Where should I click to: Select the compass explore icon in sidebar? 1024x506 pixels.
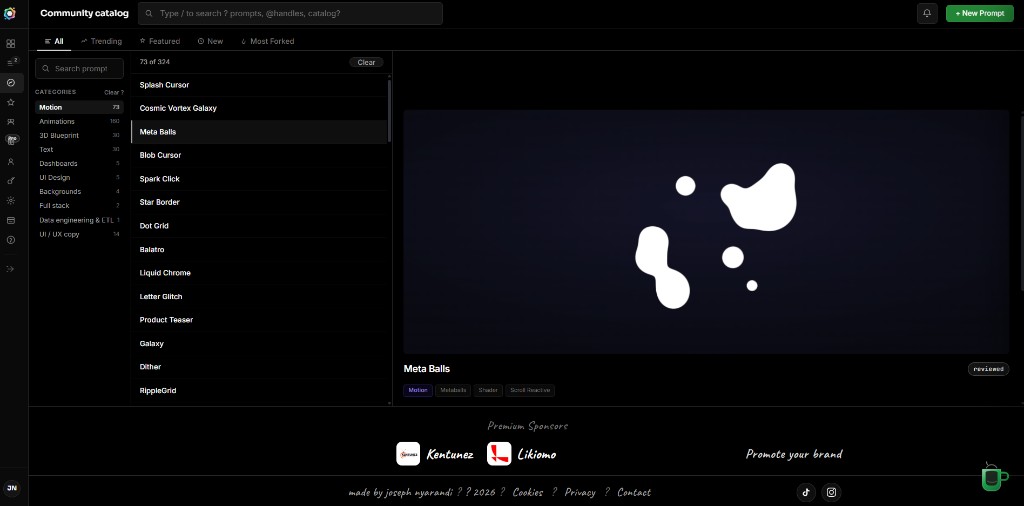[10, 82]
